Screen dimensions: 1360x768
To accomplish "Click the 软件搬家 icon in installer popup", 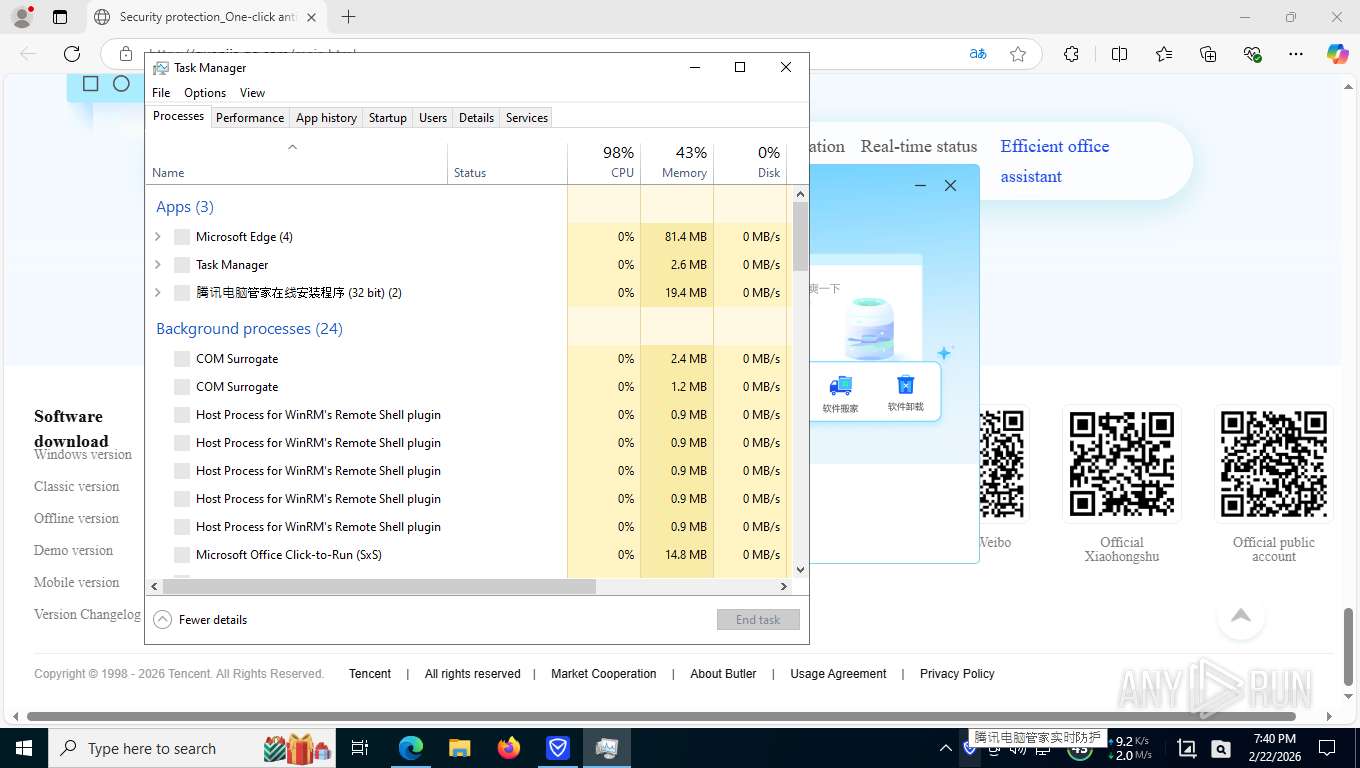I will 840,385.
